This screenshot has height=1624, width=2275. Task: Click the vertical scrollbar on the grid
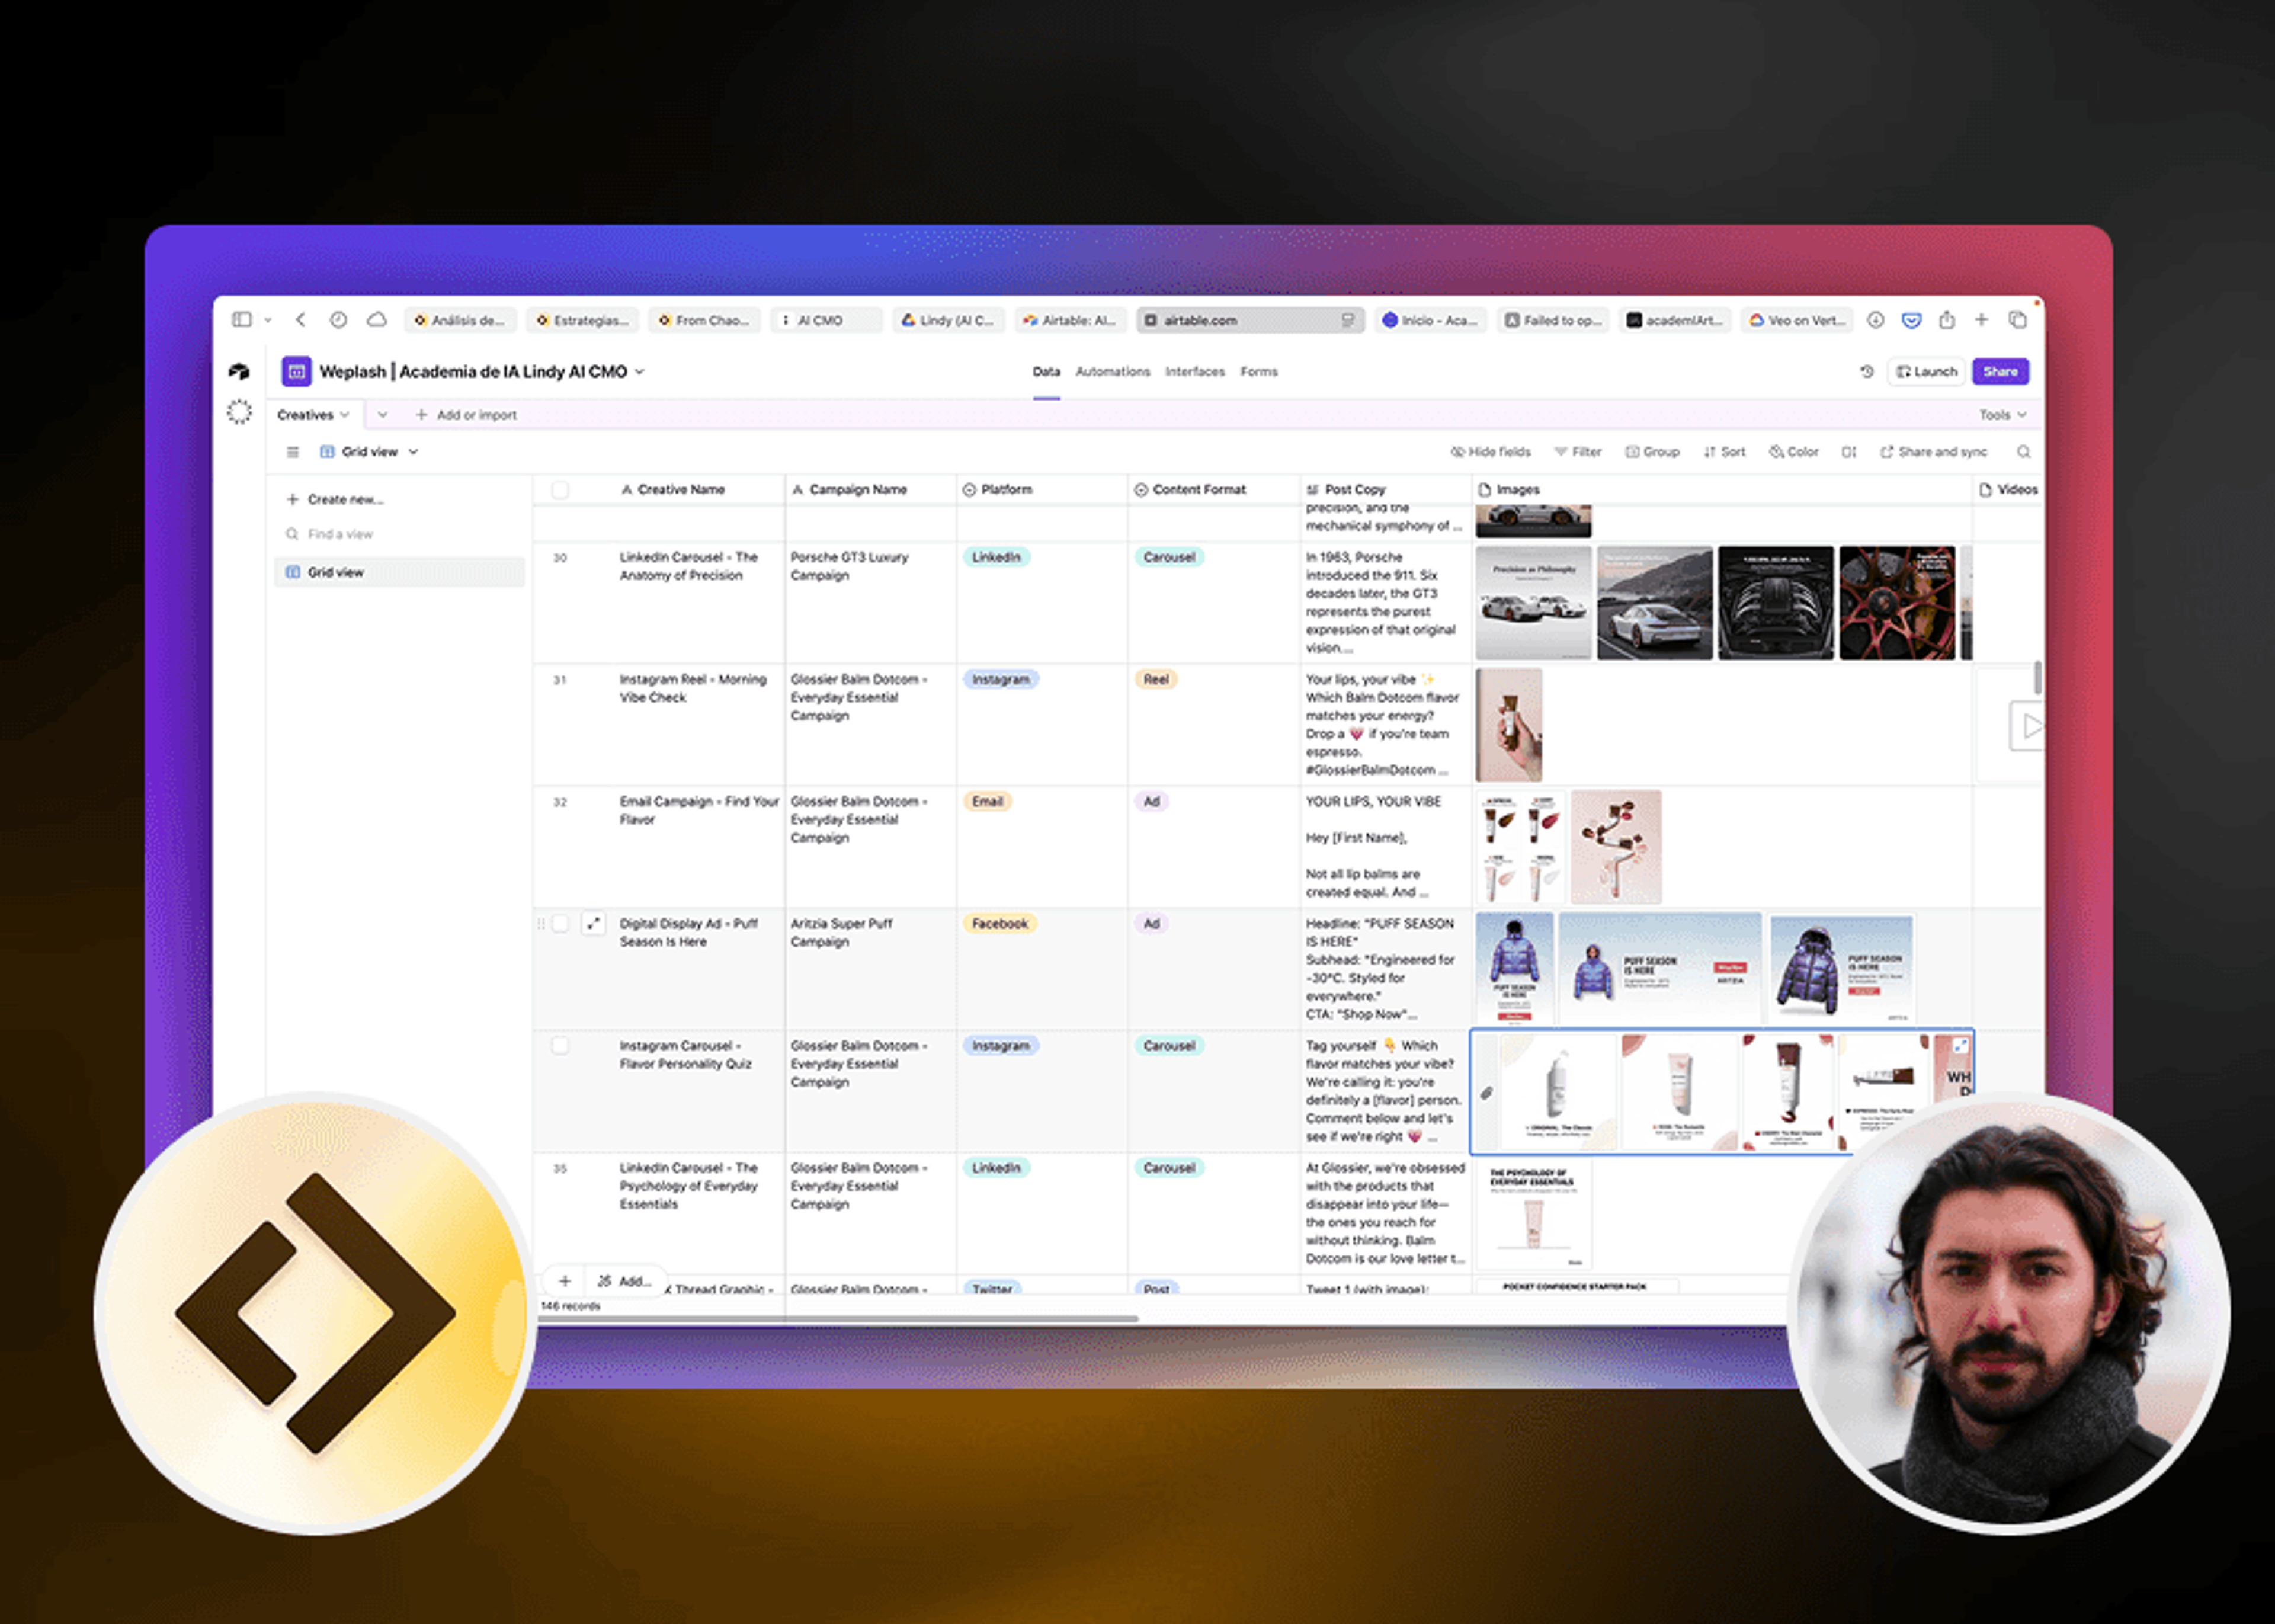click(x=2037, y=677)
